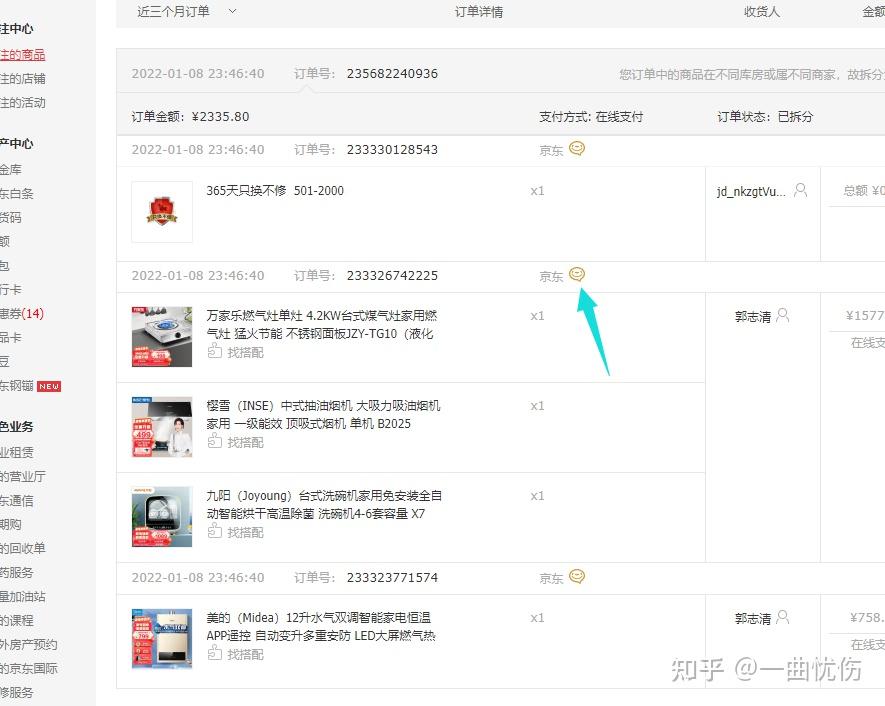Click 订单详情 column header
Screen dimensions: 885x706
(479, 12)
